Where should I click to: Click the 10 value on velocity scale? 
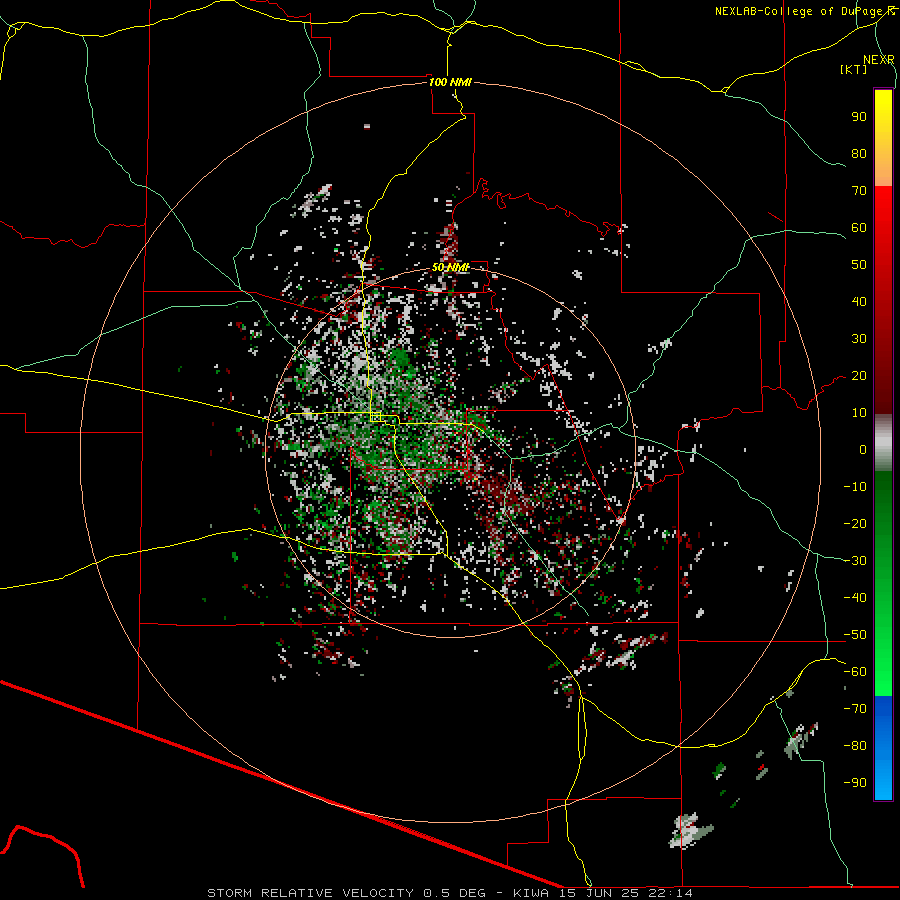click(x=859, y=413)
